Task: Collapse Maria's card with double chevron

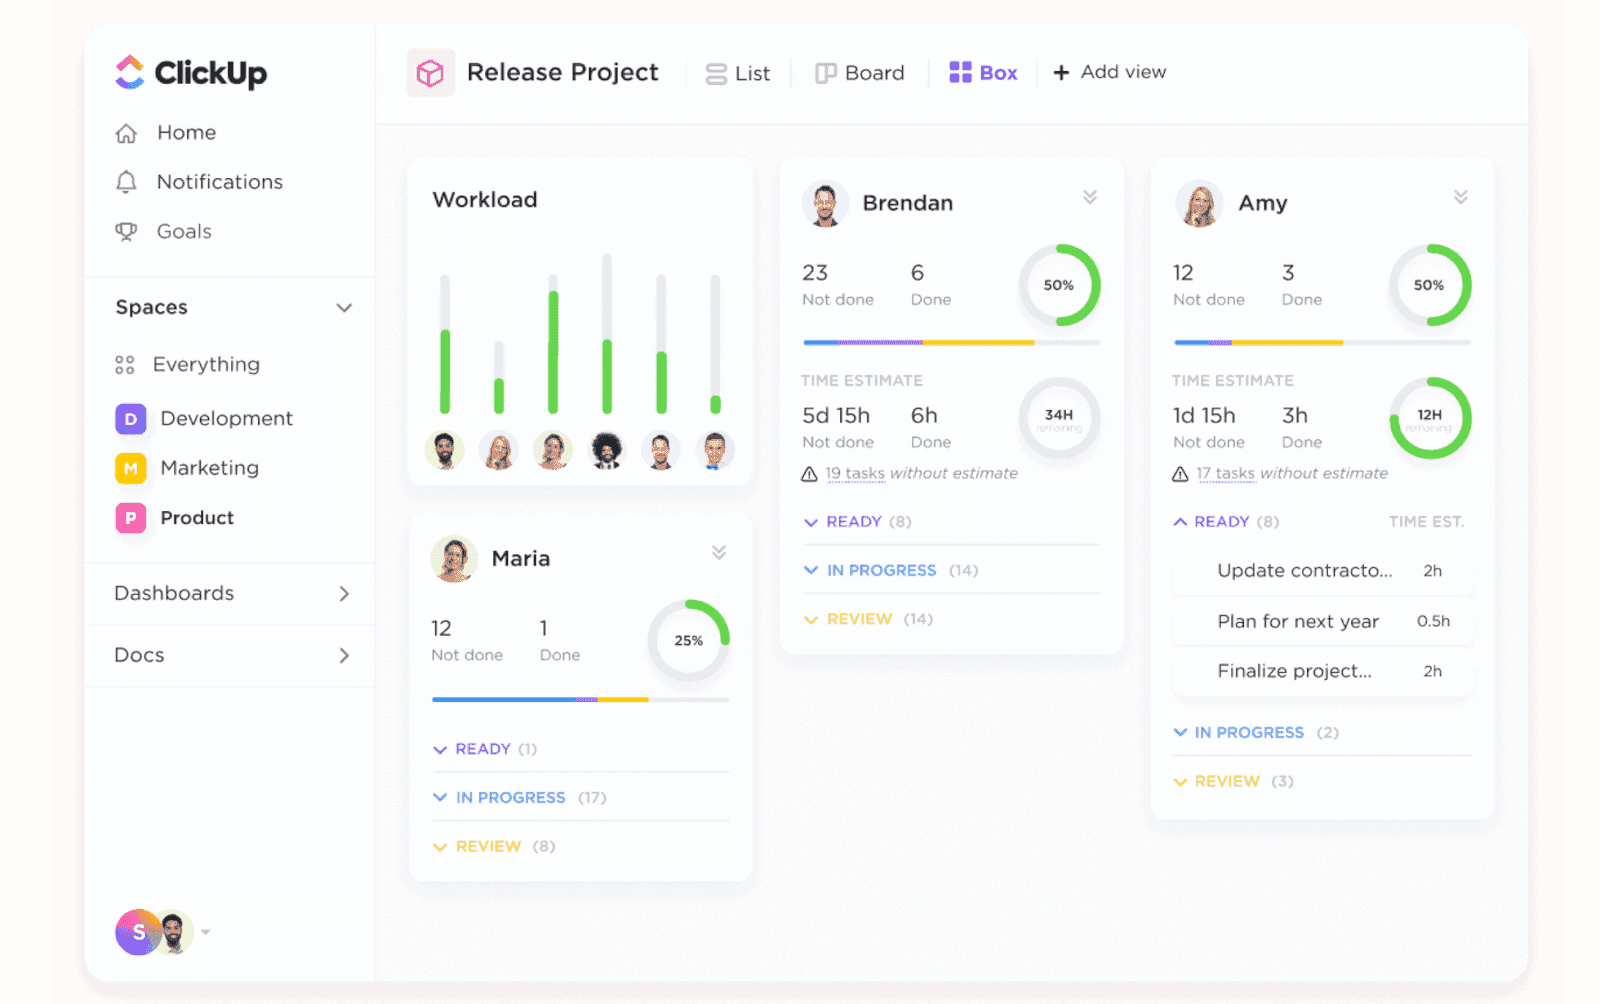Action: point(719,552)
